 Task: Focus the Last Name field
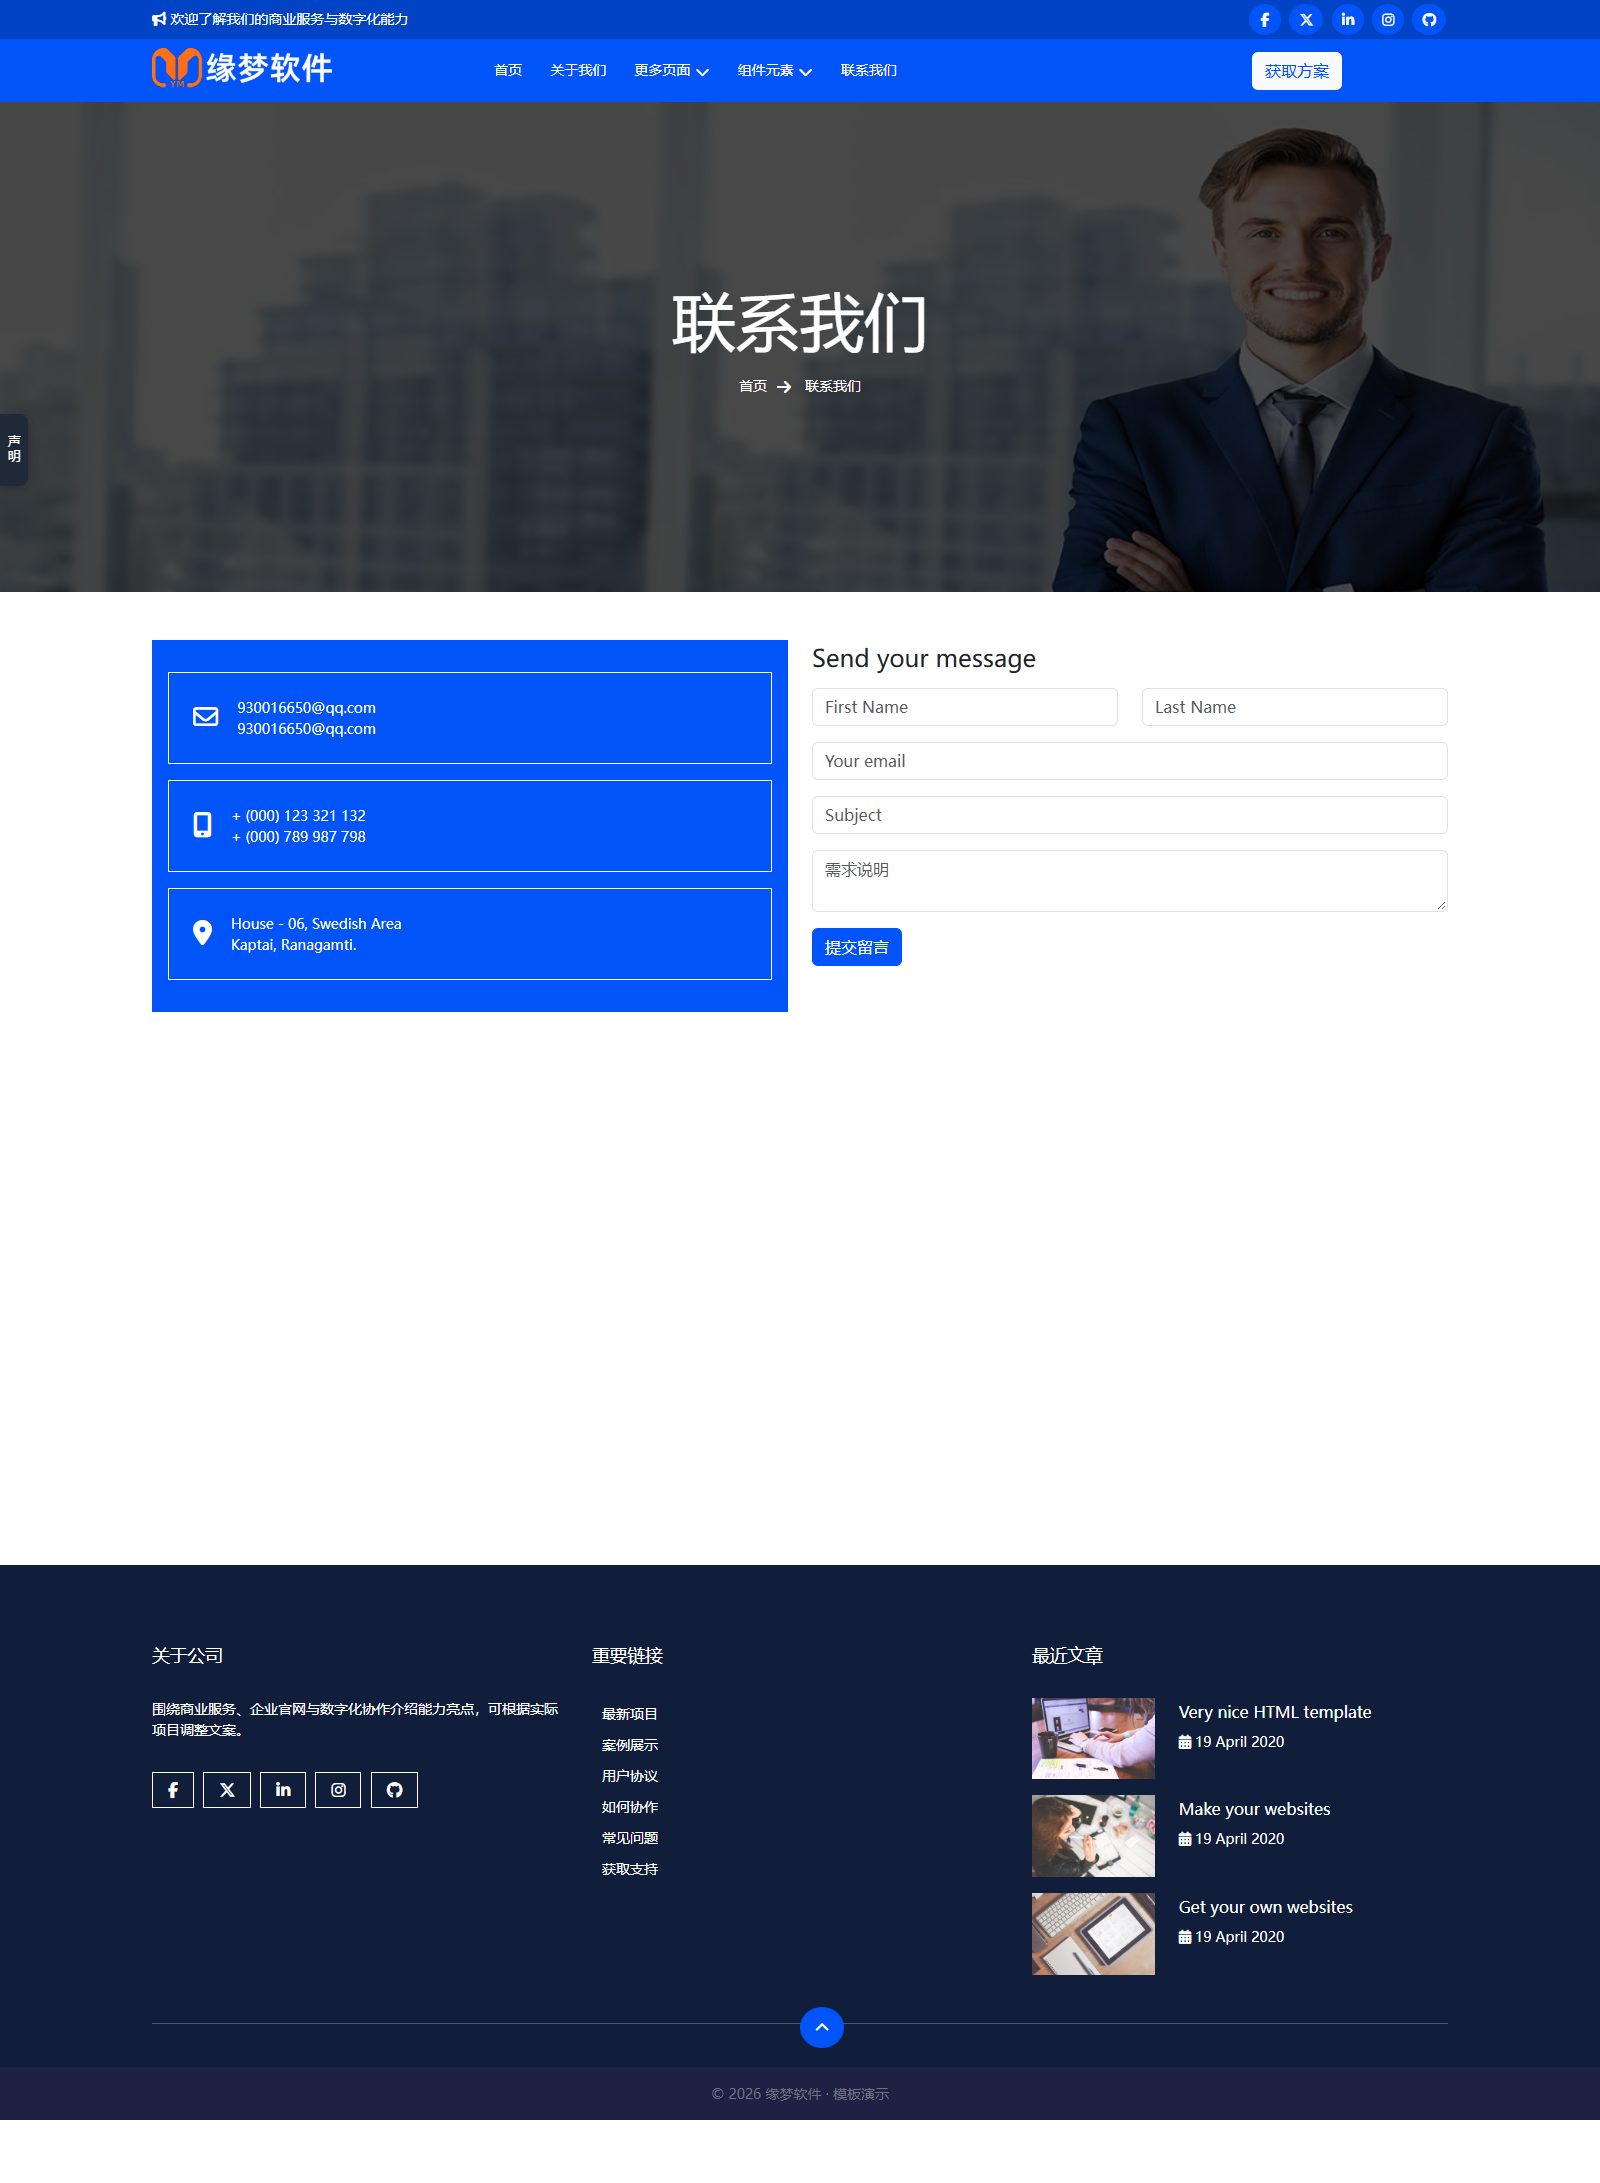pyautogui.click(x=1294, y=707)
